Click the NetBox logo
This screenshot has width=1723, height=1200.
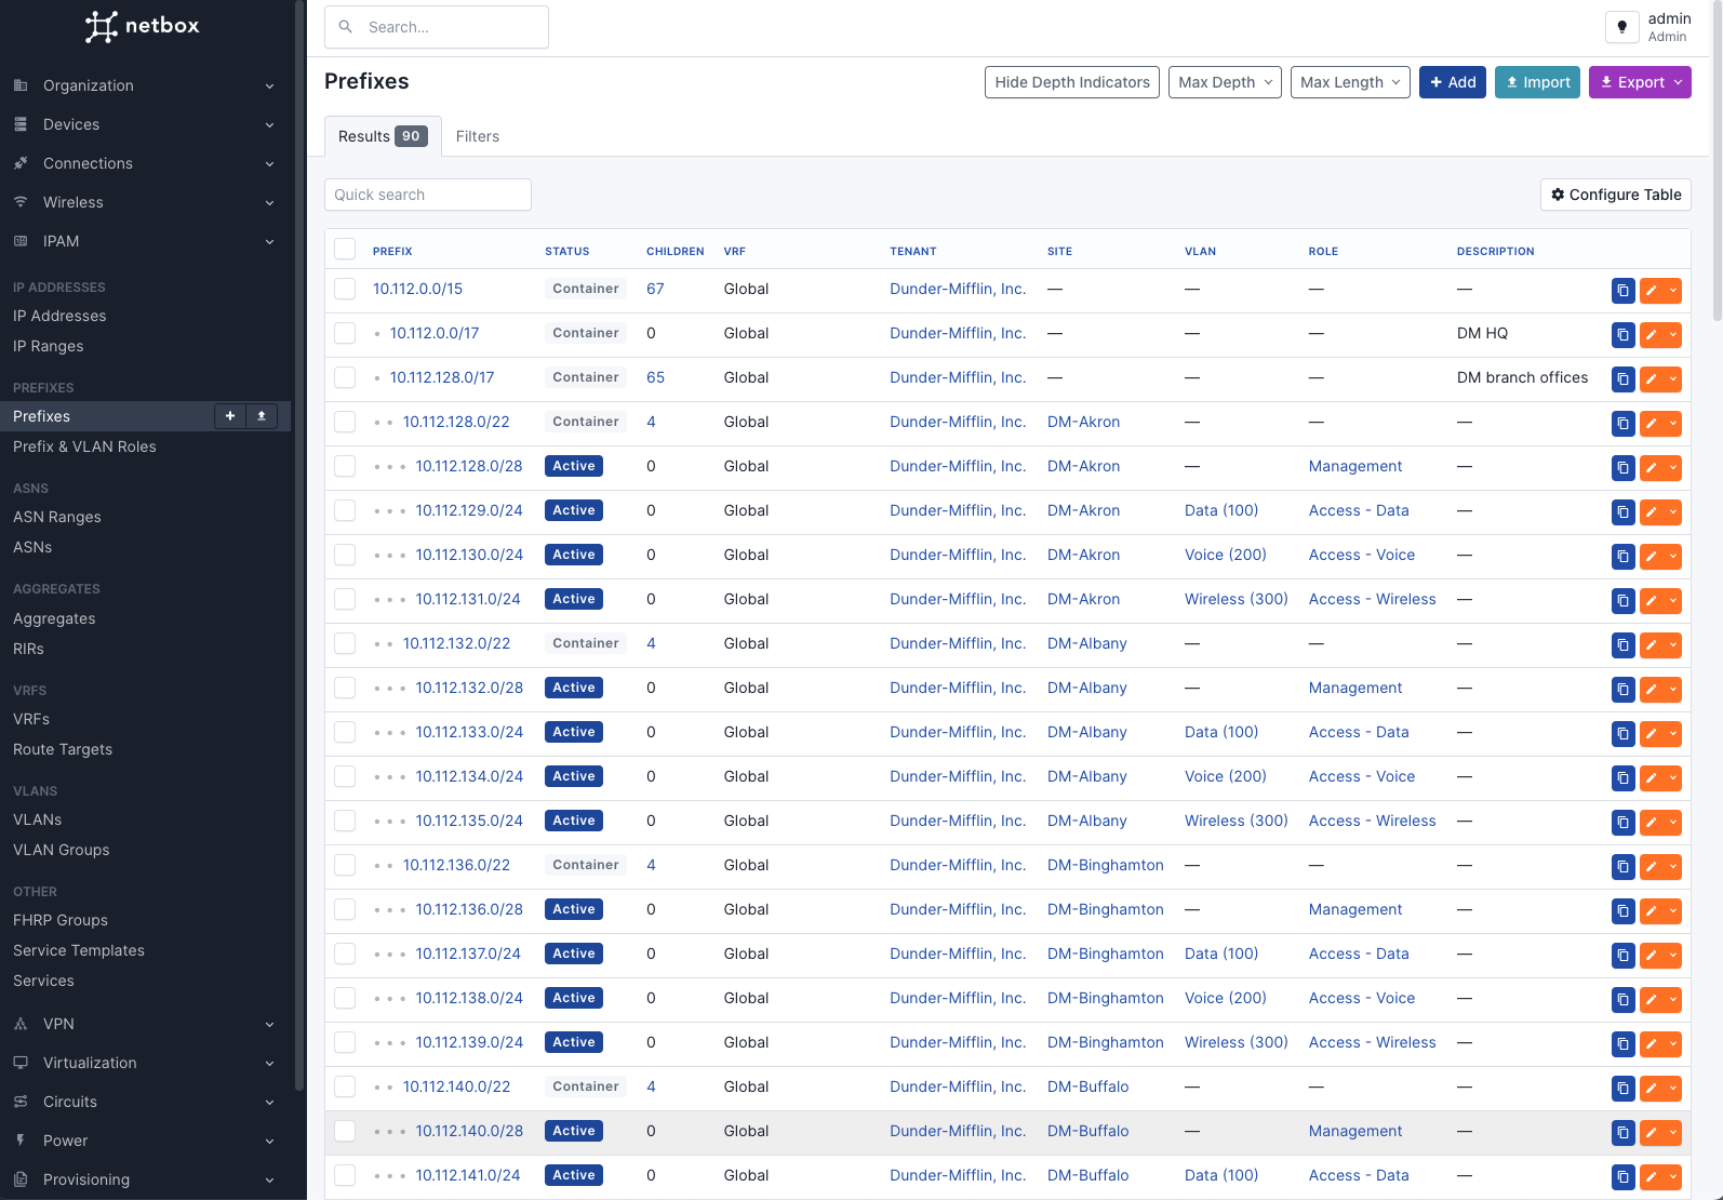[143, 26]
